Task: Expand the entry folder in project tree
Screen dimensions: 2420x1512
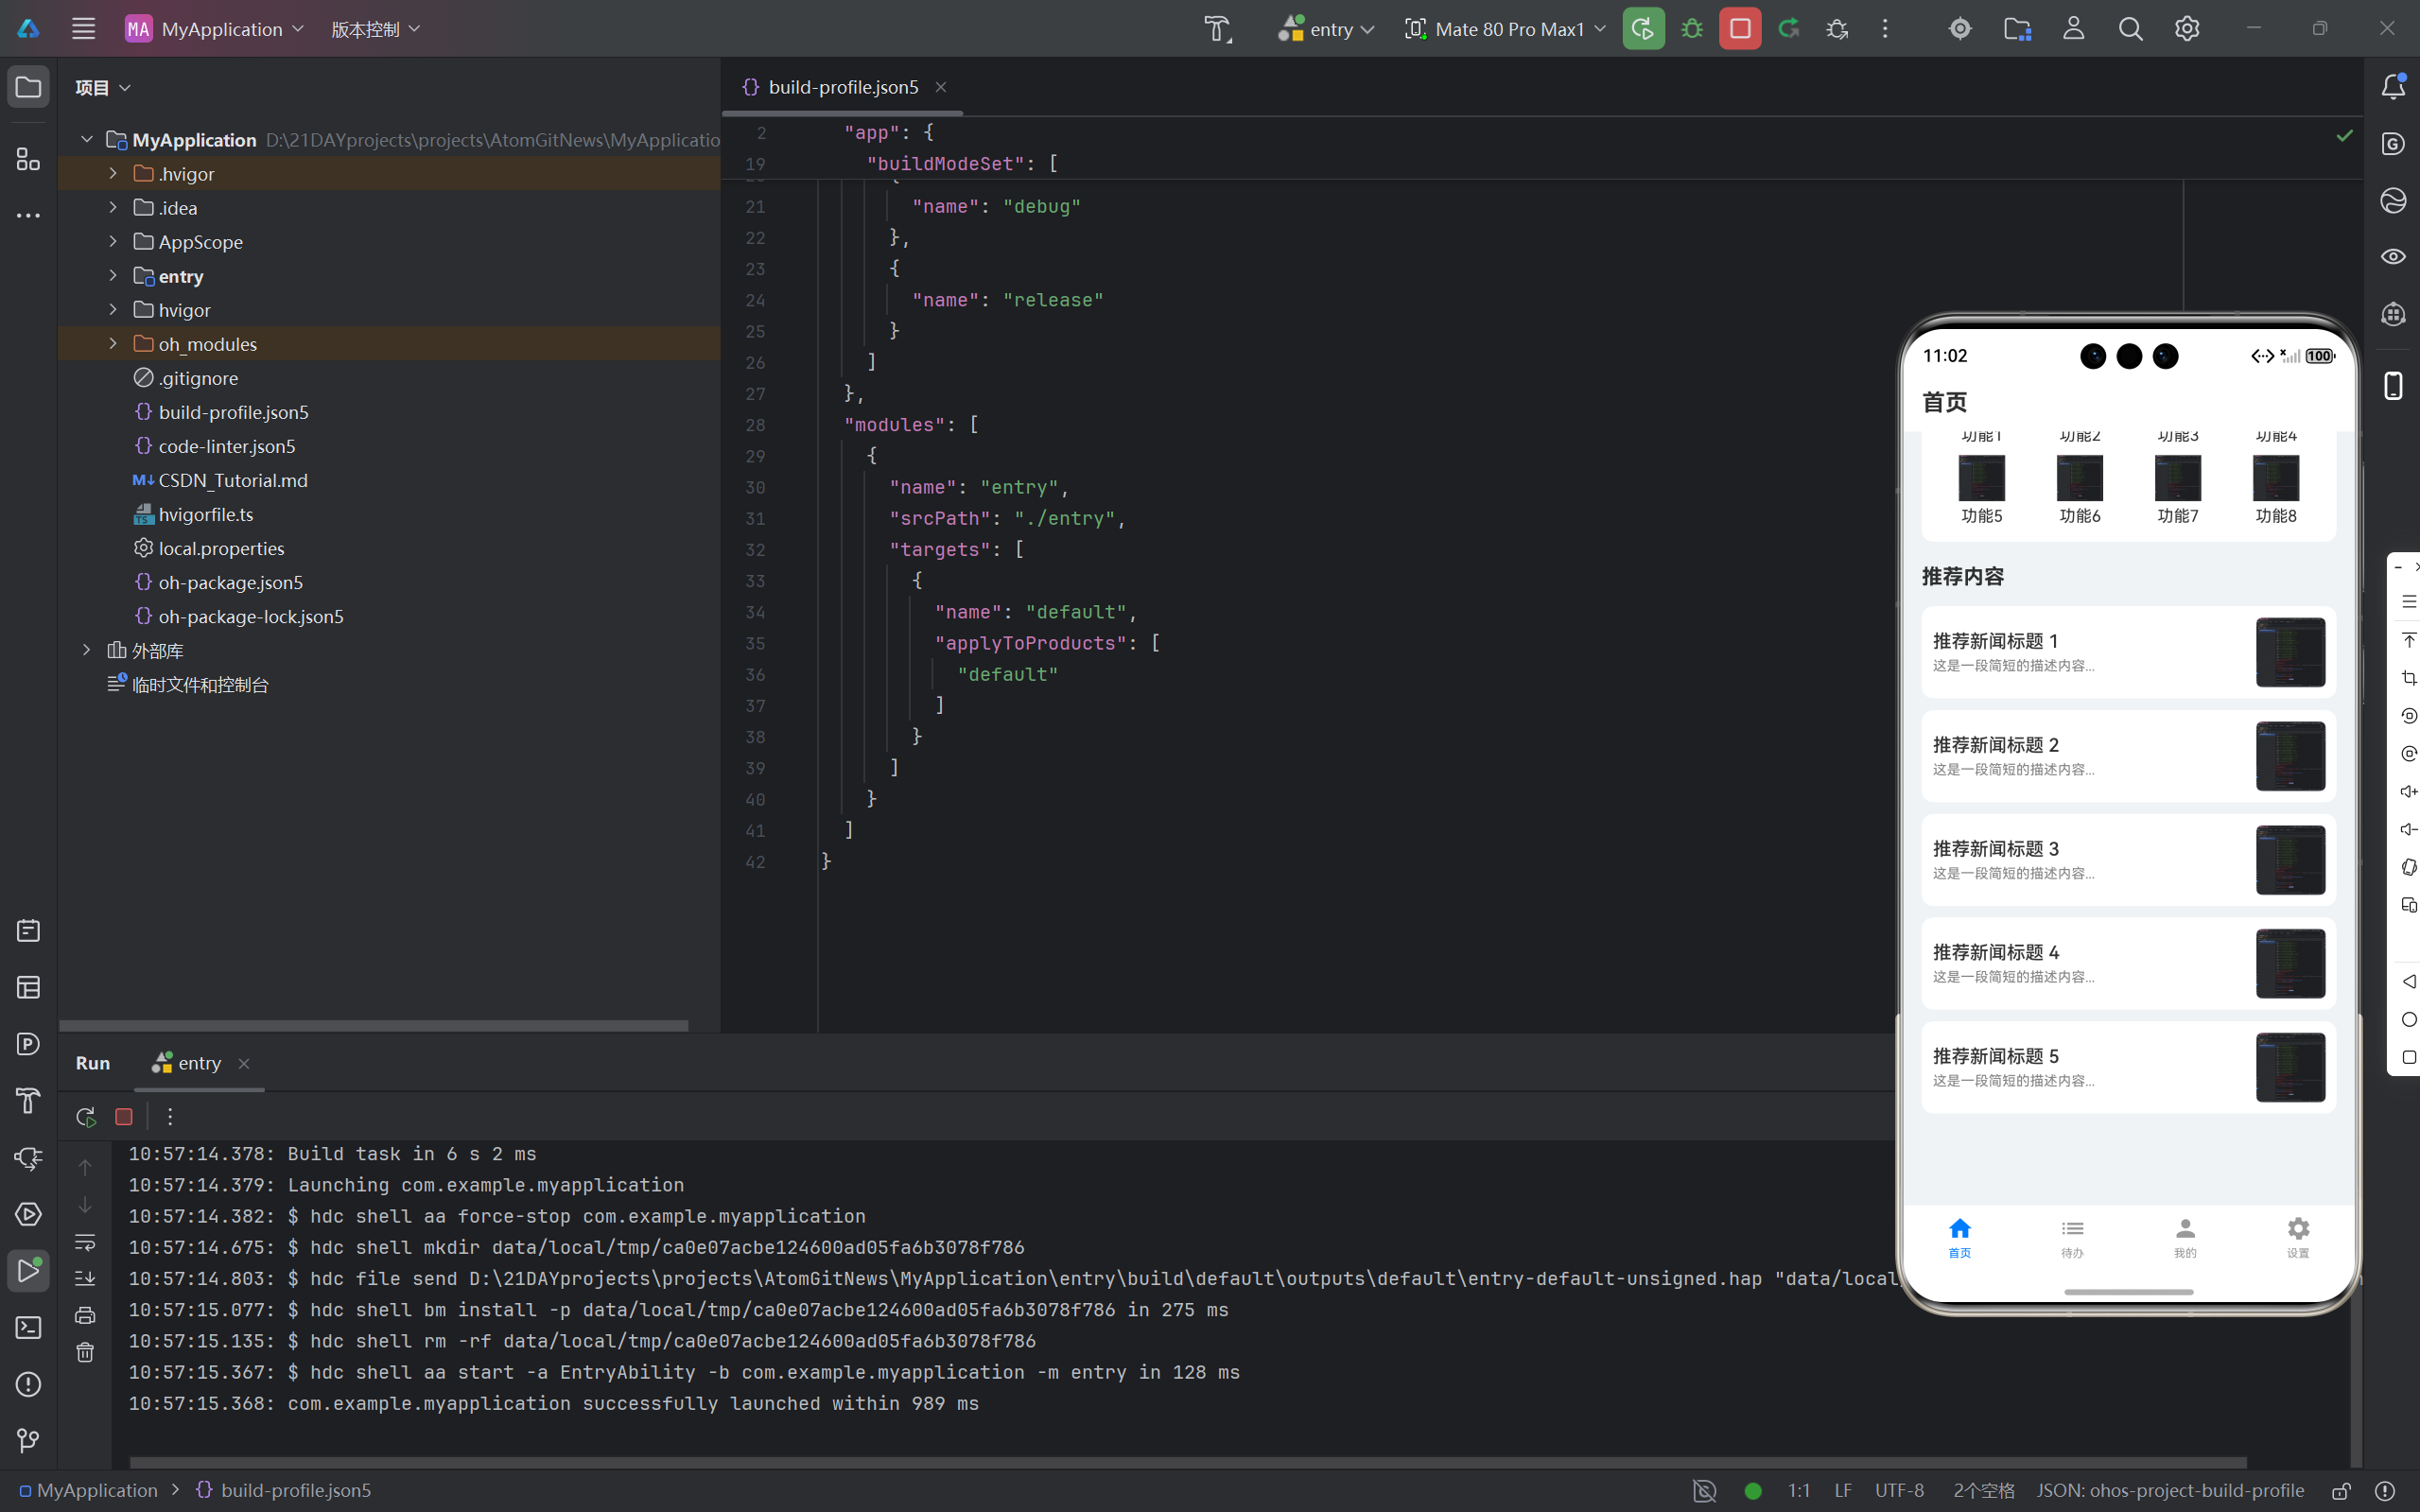Action: click(113, 276)
